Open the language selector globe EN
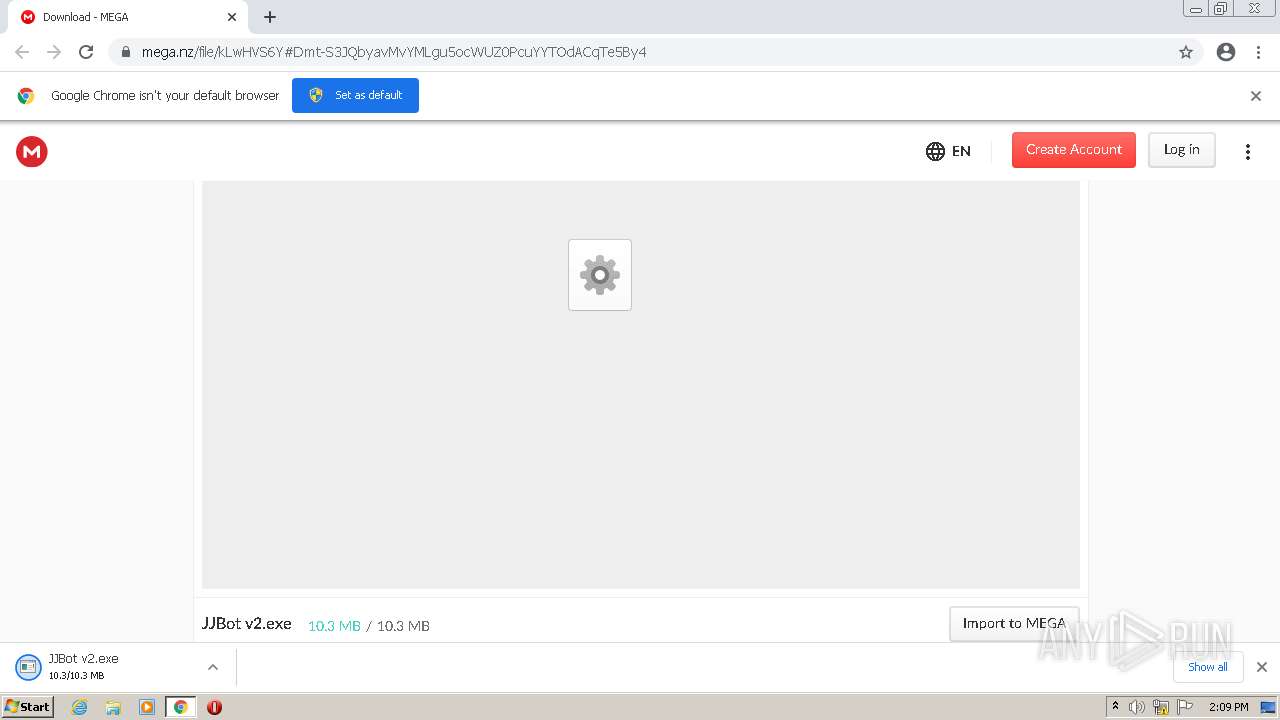 tap(948, 151)
